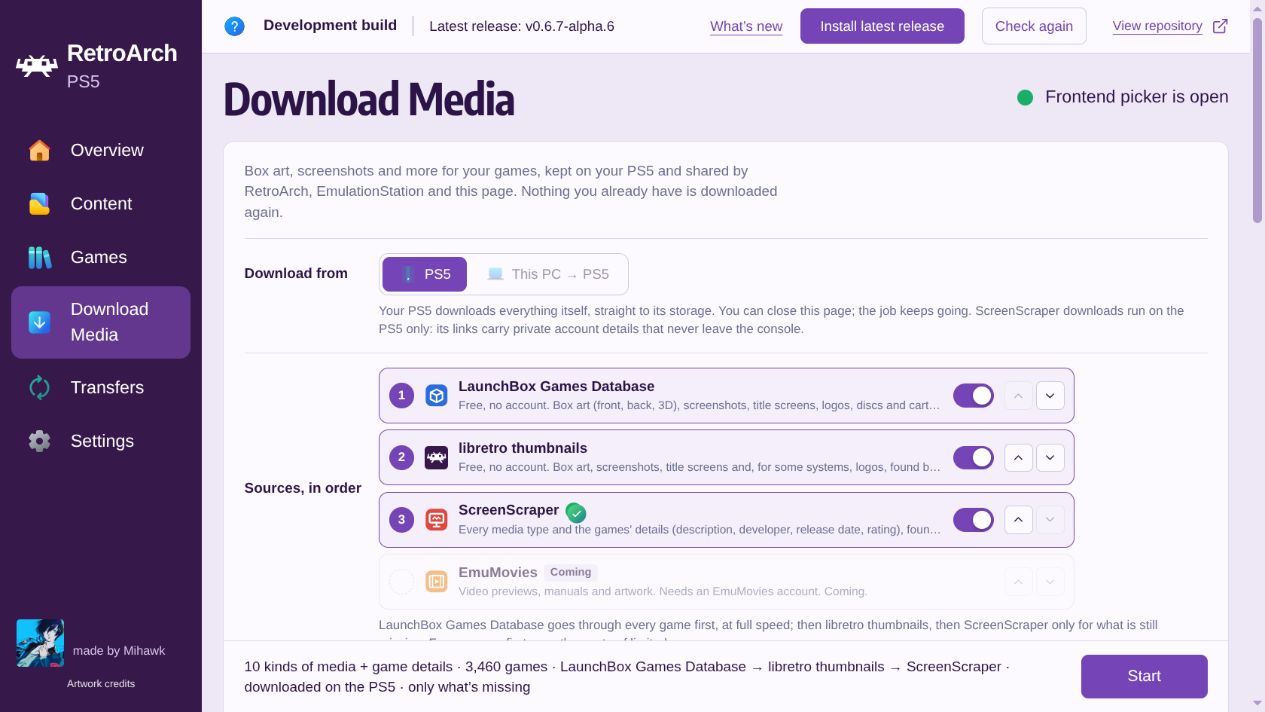The height and width of the screenshot is (712, 1265).
Task: Click the empty EmuMovies enable circle
Action: 402,582
